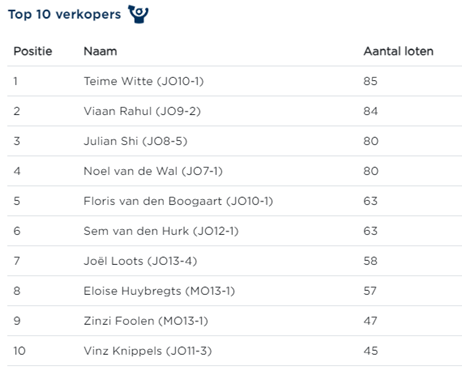
Task: Select the Aantal loten column header
Action: [398, 51]
